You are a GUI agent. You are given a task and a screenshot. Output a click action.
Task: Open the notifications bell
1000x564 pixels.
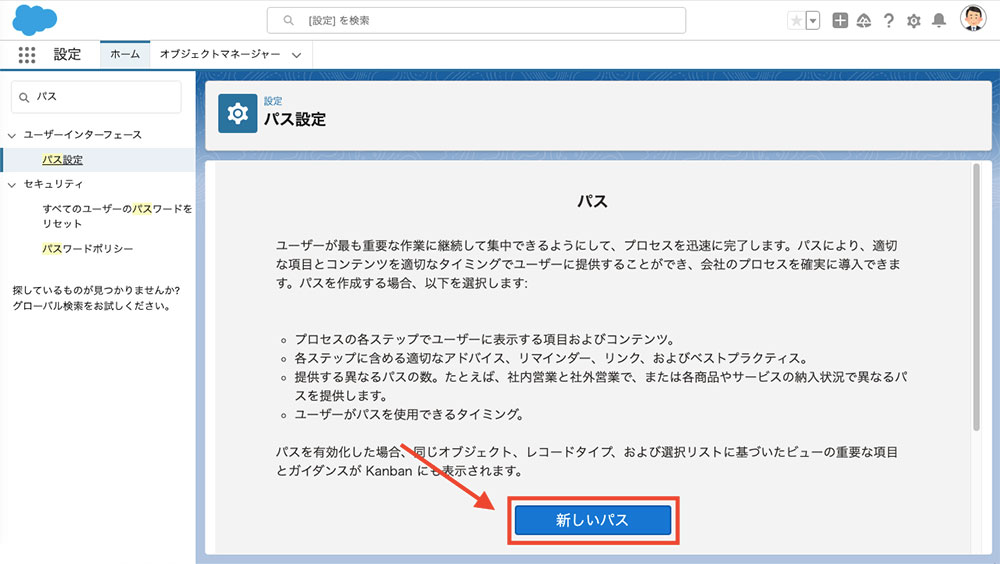(x=938, y=21)
